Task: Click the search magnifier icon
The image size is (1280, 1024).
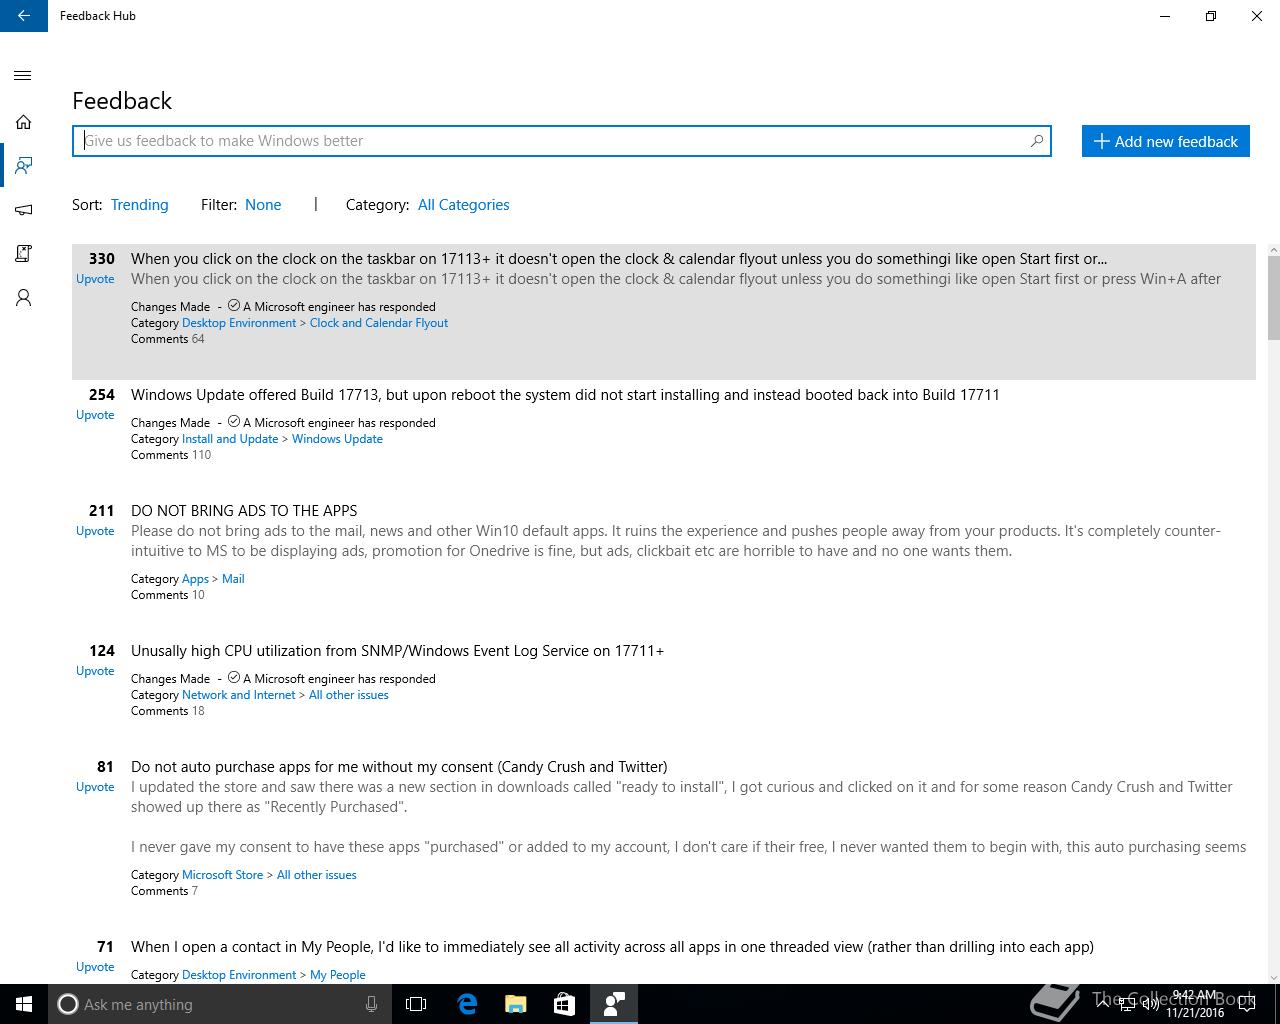Action: coord(1037,141)
